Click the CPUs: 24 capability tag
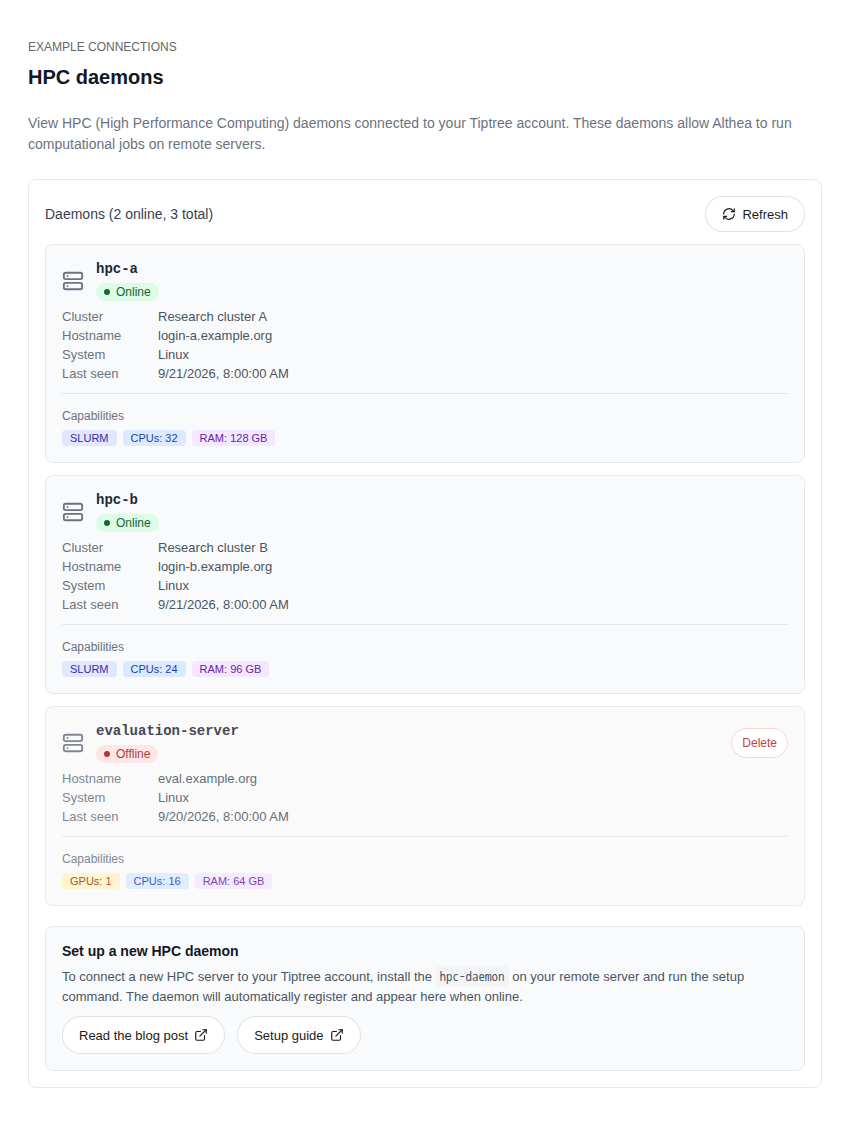This screenshot has width=850, height=1140. click(154, 670)
